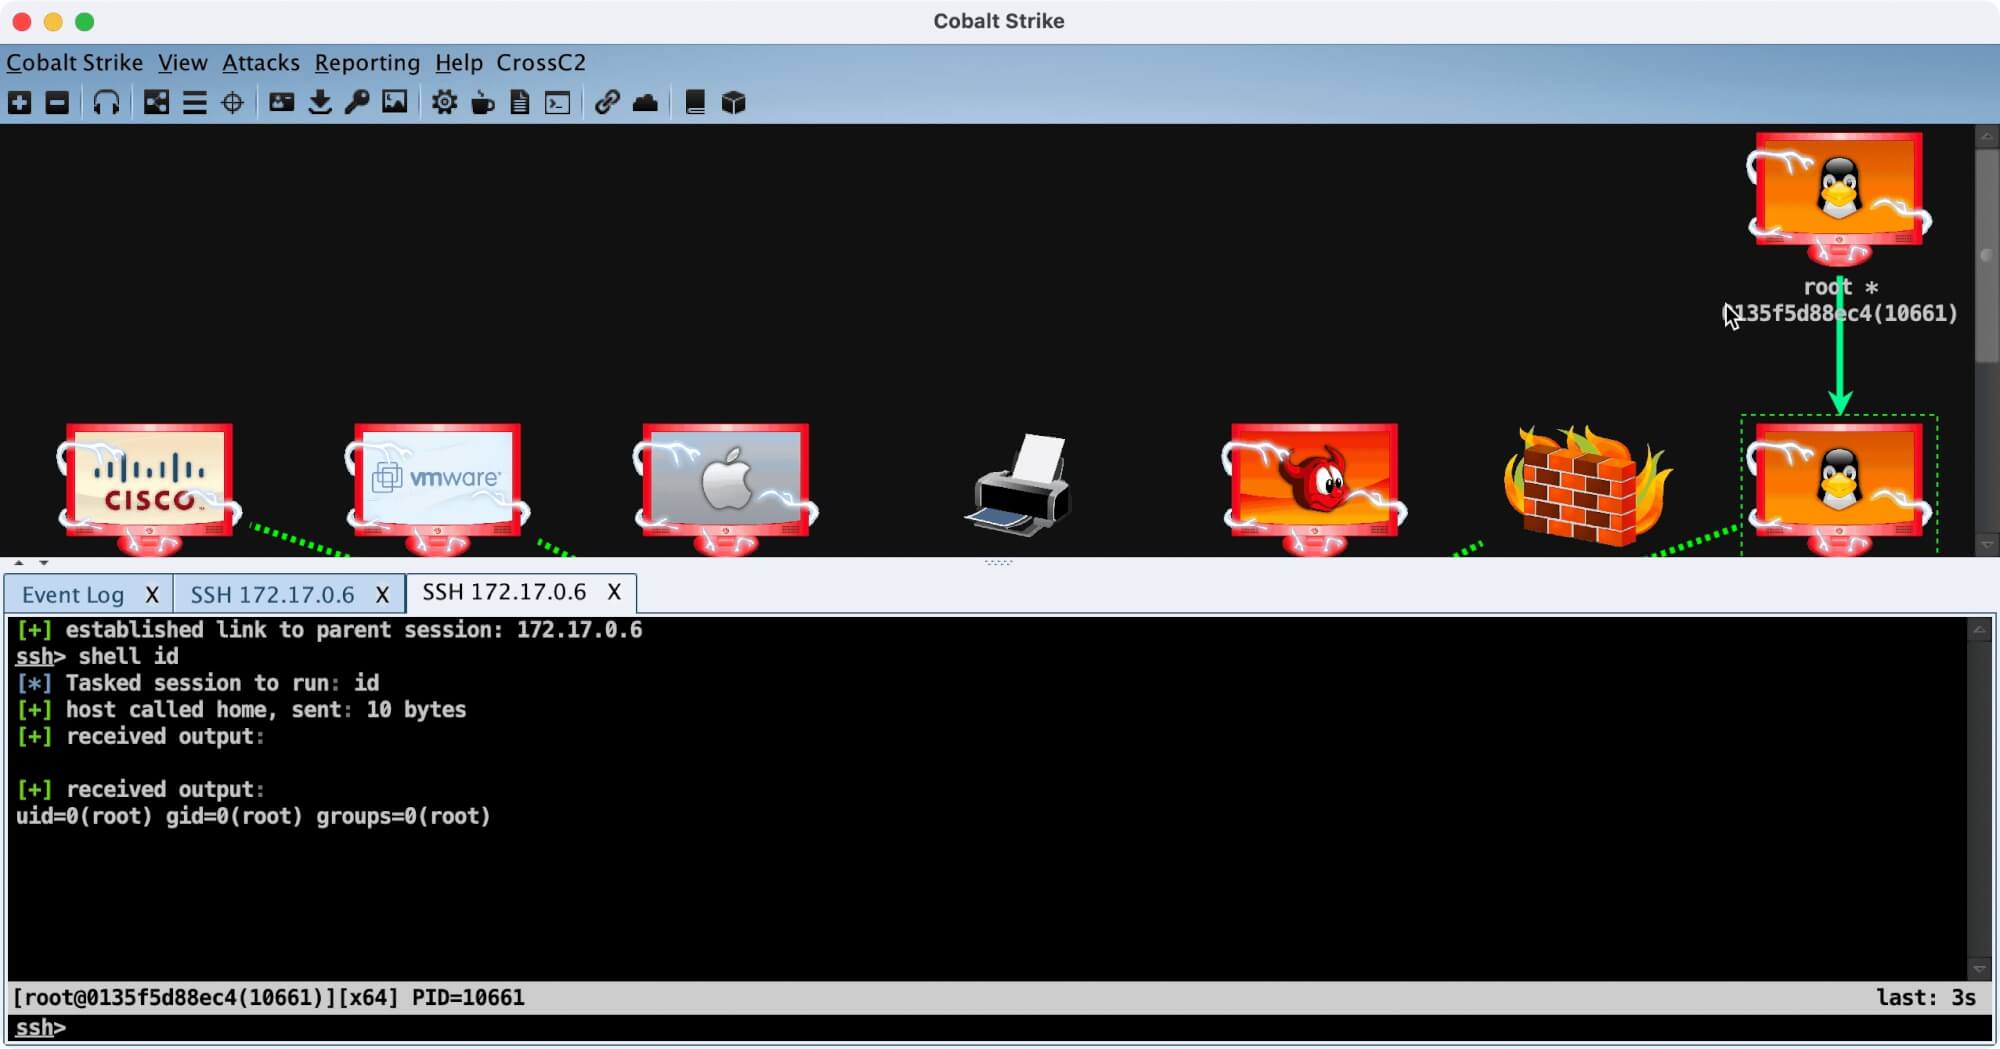Switch to the pivot graph view icon

156,103
